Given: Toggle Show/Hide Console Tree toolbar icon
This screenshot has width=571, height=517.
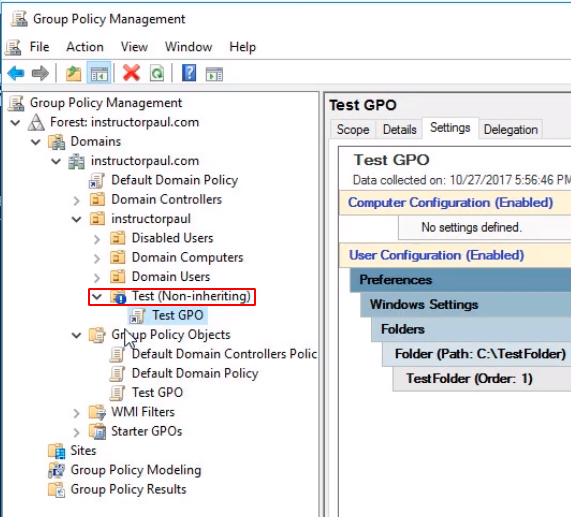Looking at the screenshot, I should [x=99, y=73].
